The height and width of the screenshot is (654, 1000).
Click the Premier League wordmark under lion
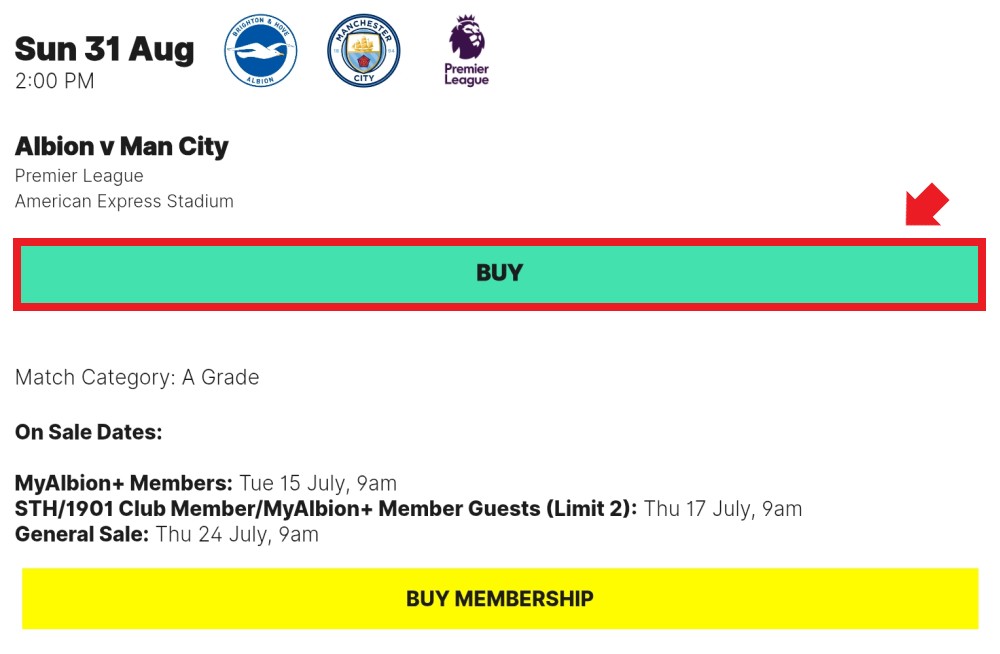click(x=467, y=74)
